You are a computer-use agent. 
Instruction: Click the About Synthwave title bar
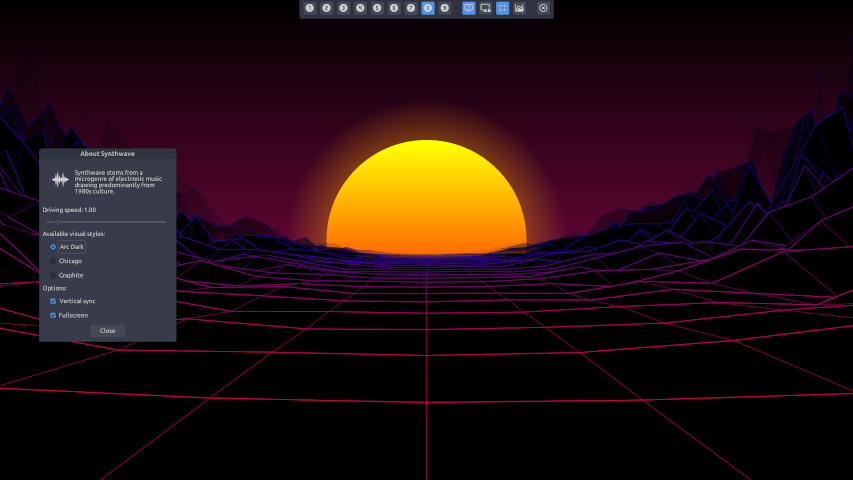point(107,154)
